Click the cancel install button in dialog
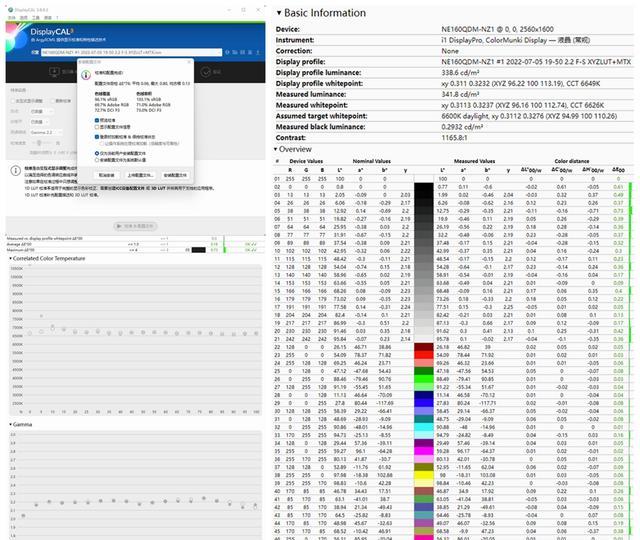This screenshot has width=640, height=540. pos(107,175)
